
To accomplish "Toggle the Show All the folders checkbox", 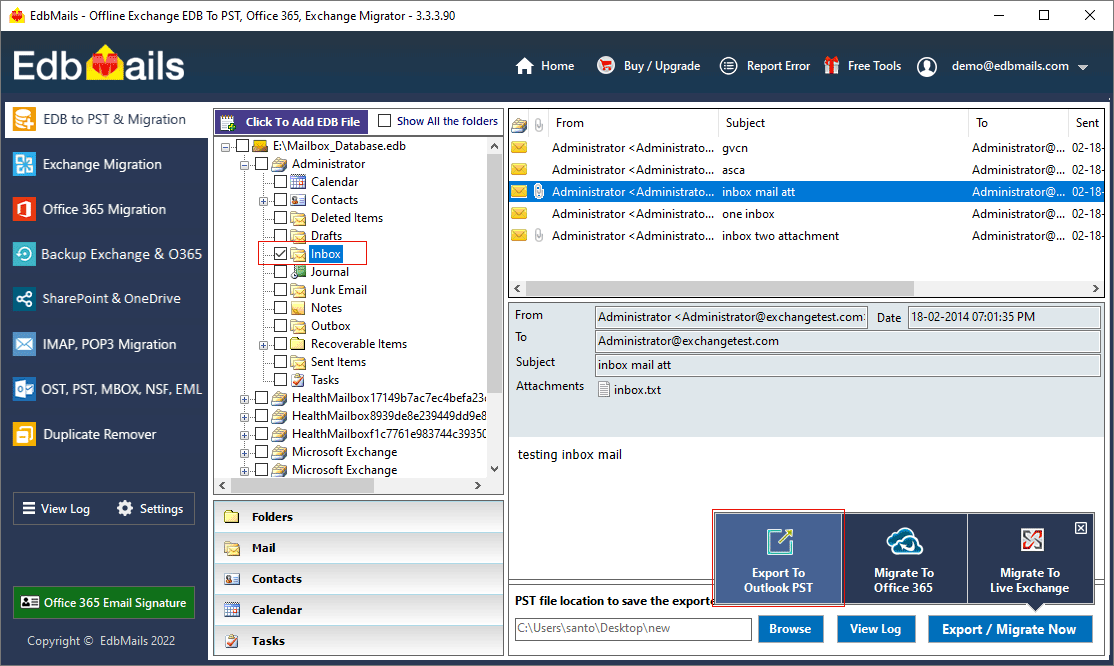I will point(384,121).
